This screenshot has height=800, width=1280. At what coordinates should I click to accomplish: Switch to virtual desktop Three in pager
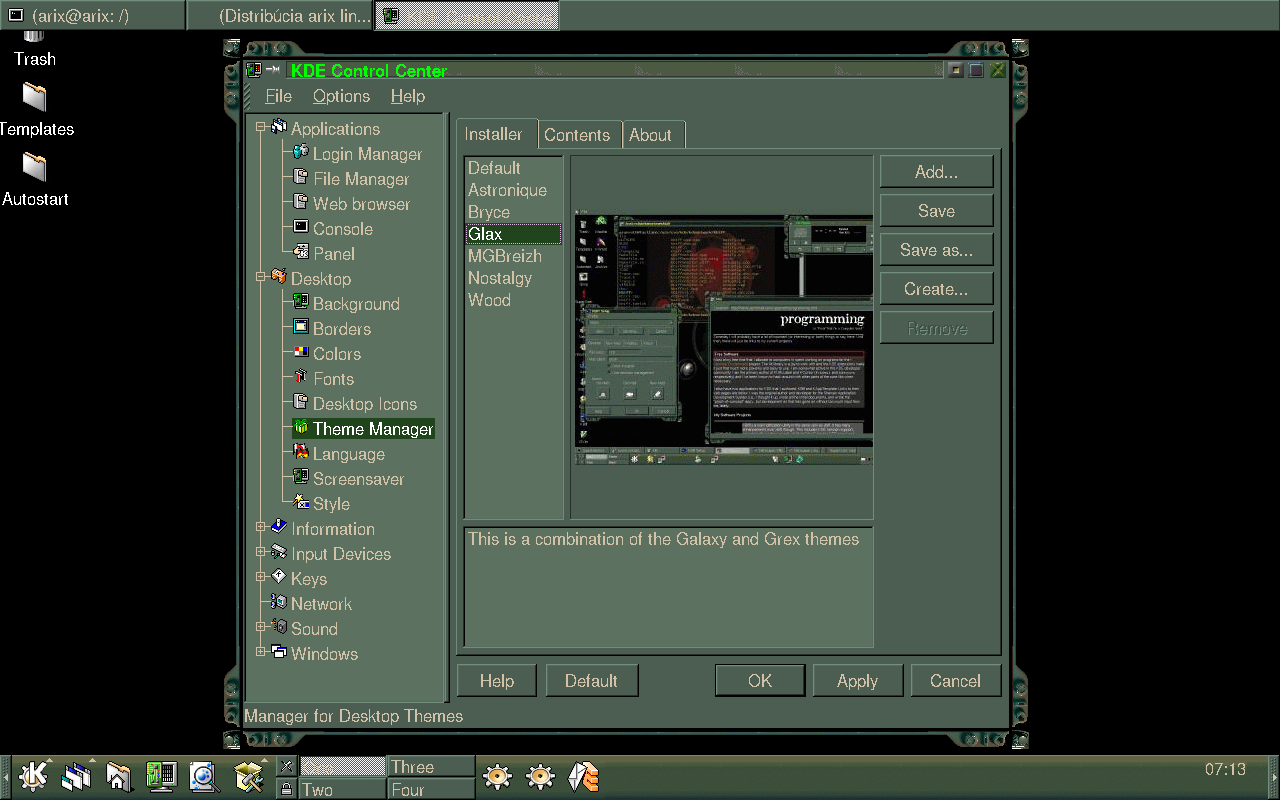click(431, 767)
